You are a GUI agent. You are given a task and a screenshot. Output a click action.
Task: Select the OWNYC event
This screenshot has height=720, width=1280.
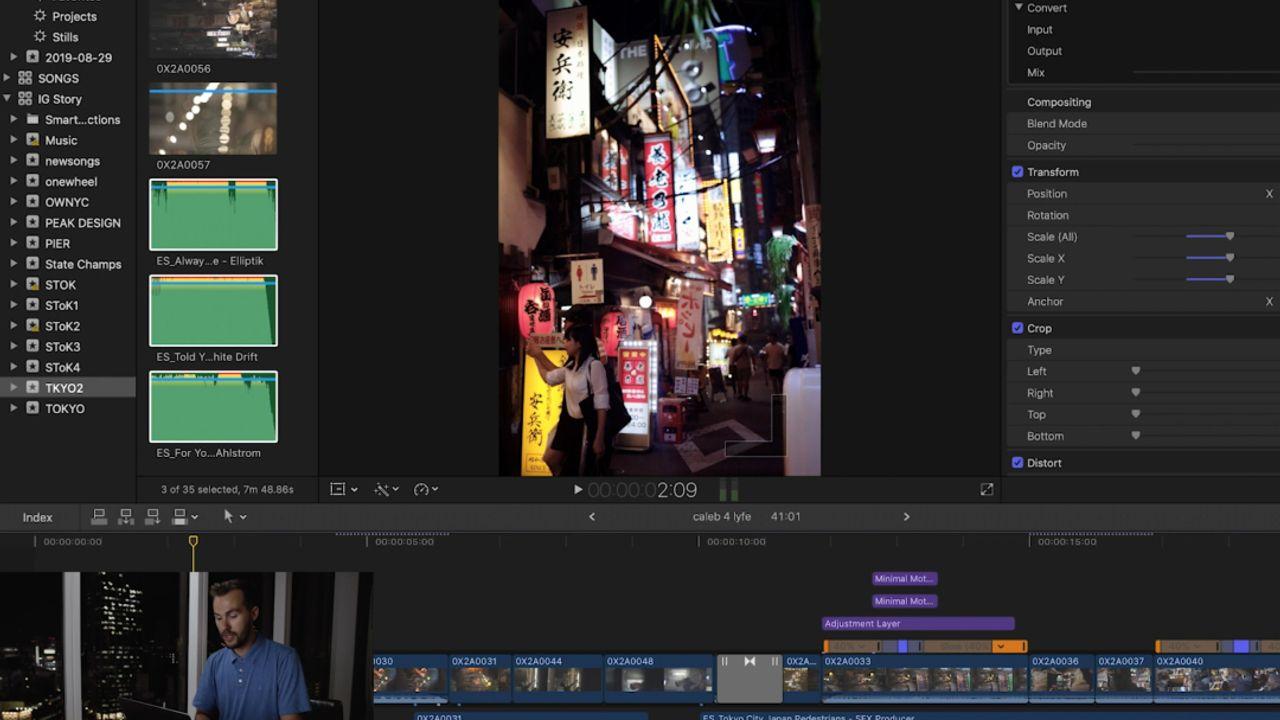click(x=67, y=202)
